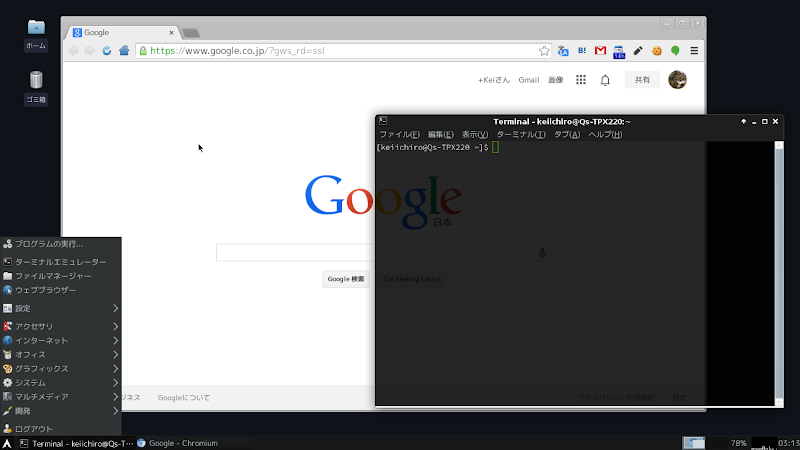Select the Google tab in Chromium

(122, 33)
